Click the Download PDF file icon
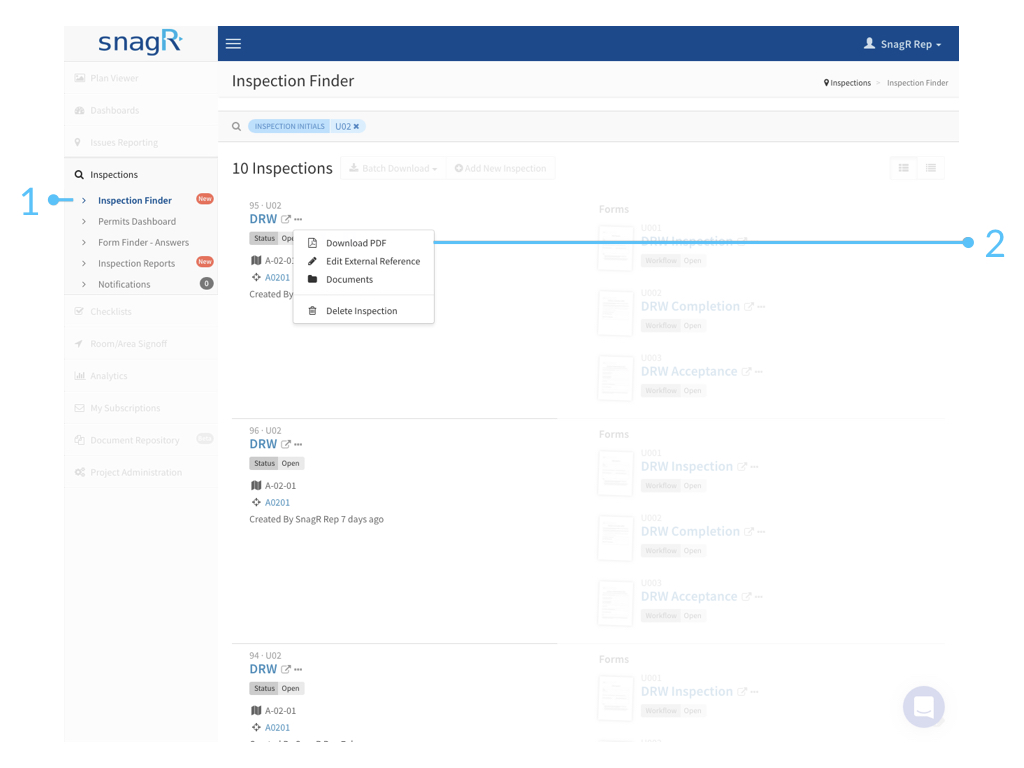The height and width of the screenshot is (768, 1024). point(312,243)
